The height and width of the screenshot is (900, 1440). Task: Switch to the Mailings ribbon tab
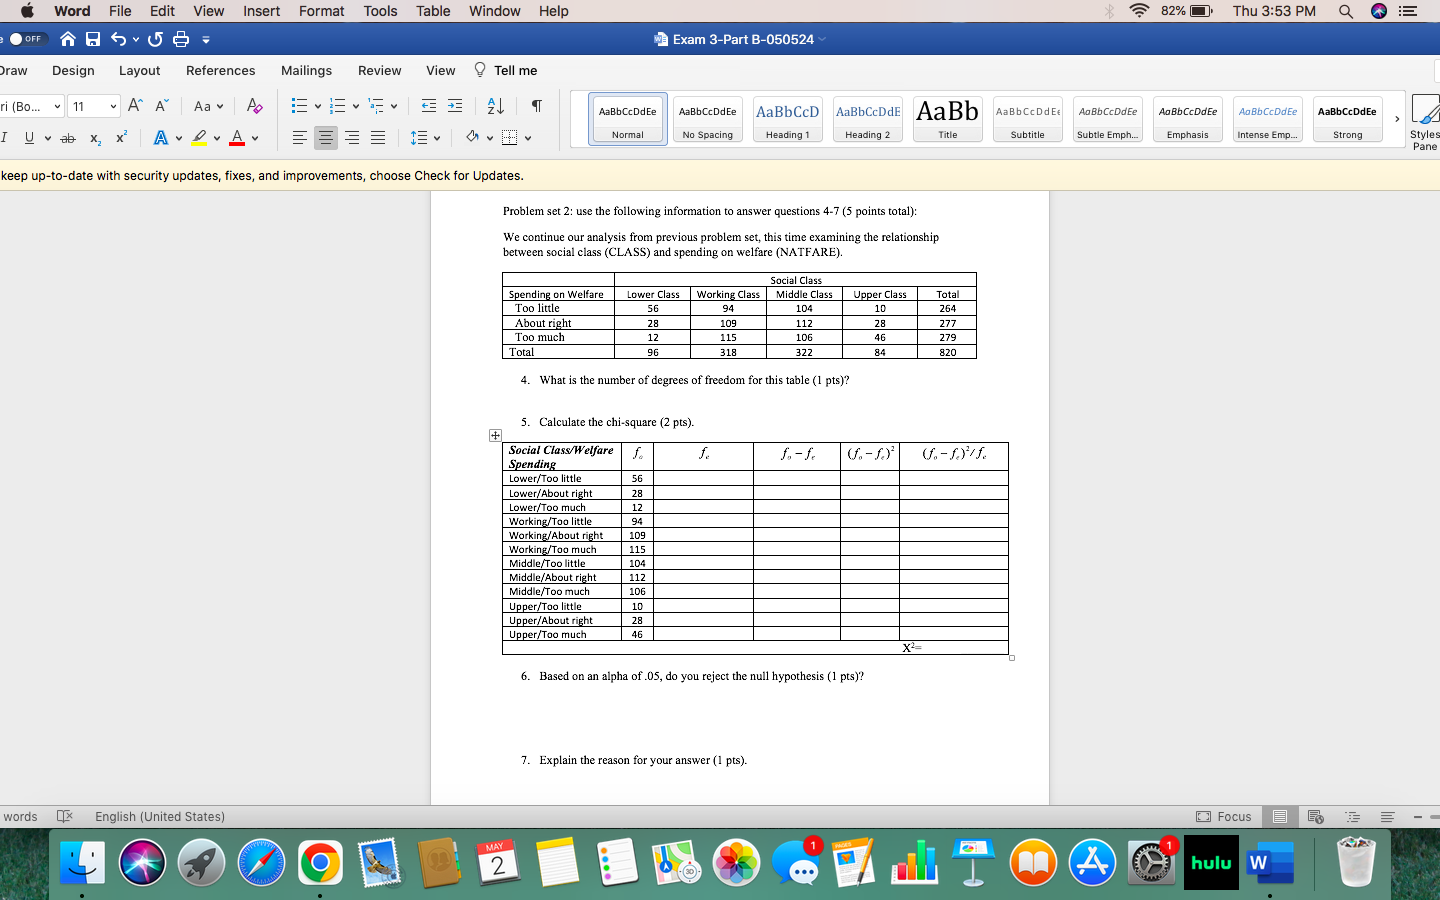(306, 70)
